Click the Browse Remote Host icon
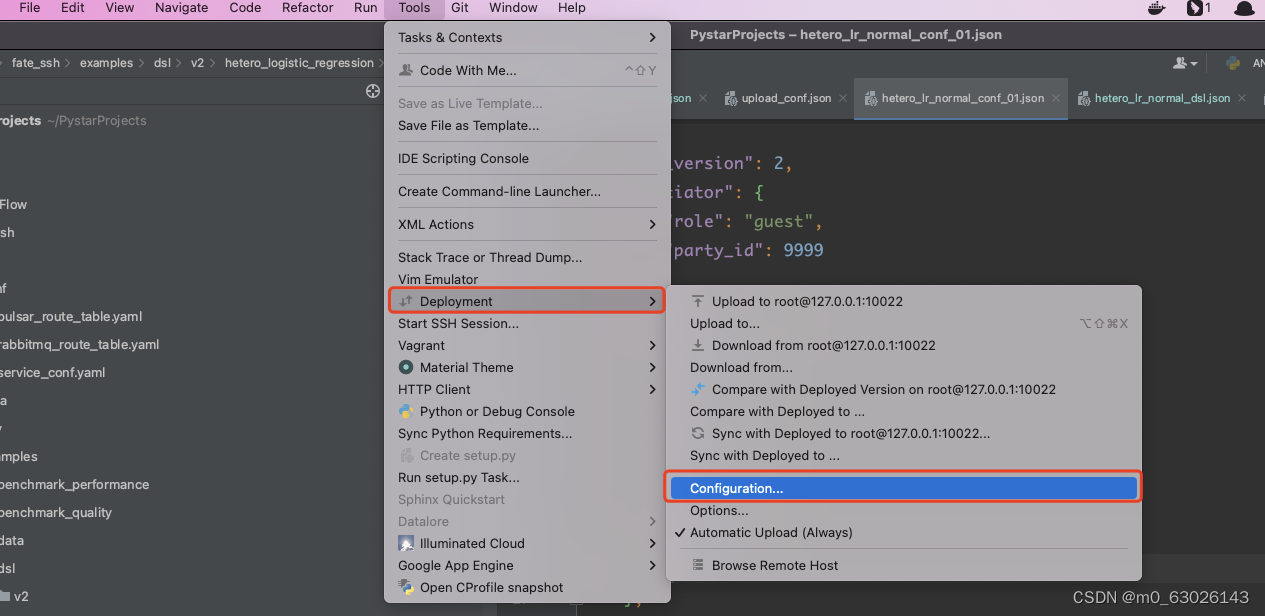The width and height of the screenshot is (1265, 616). click(x=698, y=565)
